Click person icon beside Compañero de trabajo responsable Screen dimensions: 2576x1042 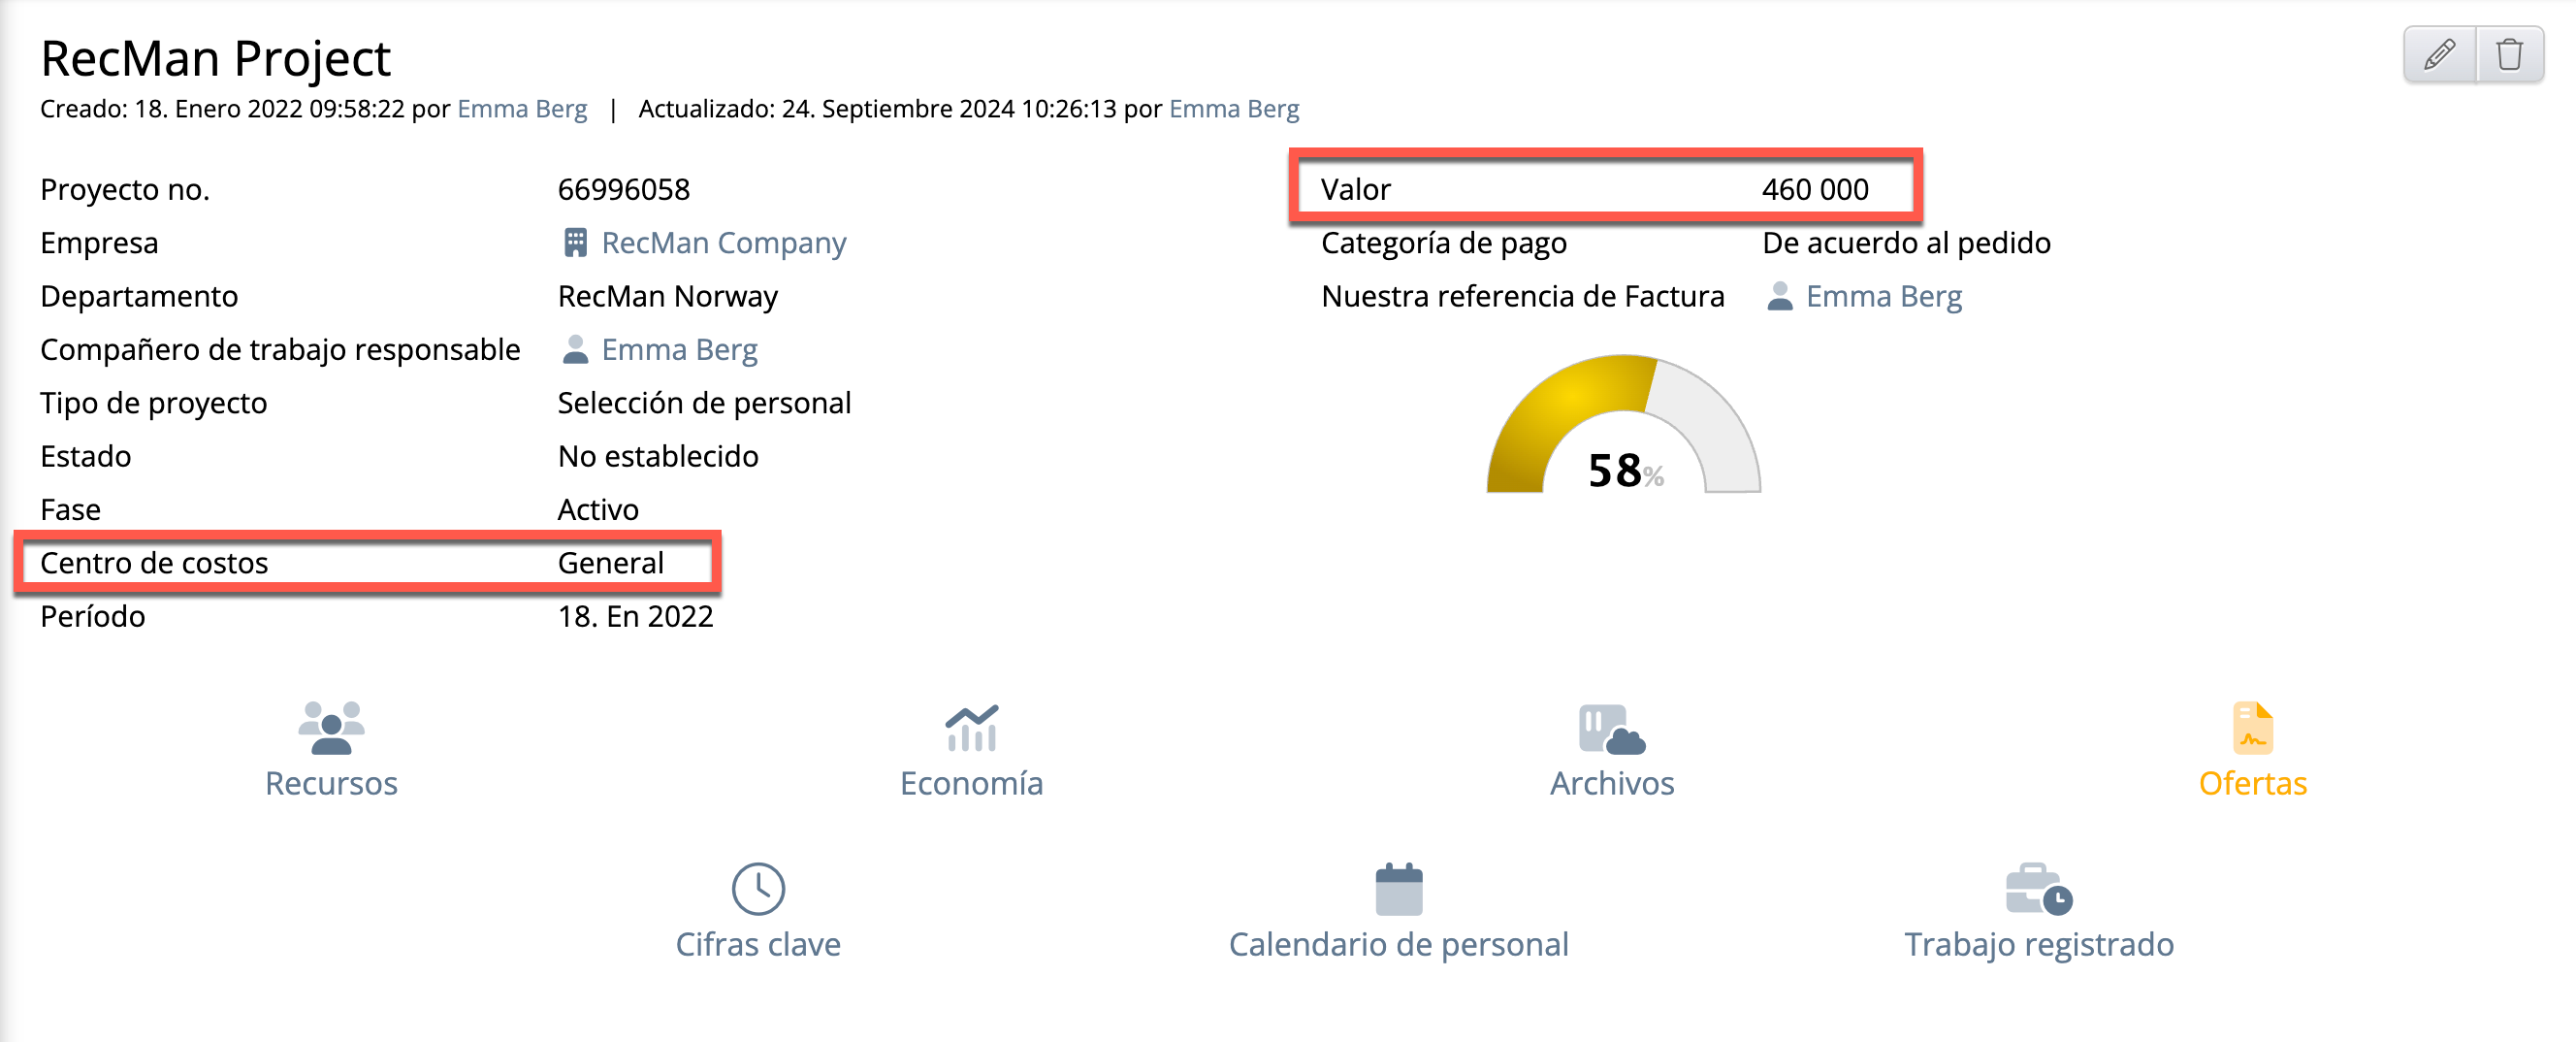tap(575, 350)
